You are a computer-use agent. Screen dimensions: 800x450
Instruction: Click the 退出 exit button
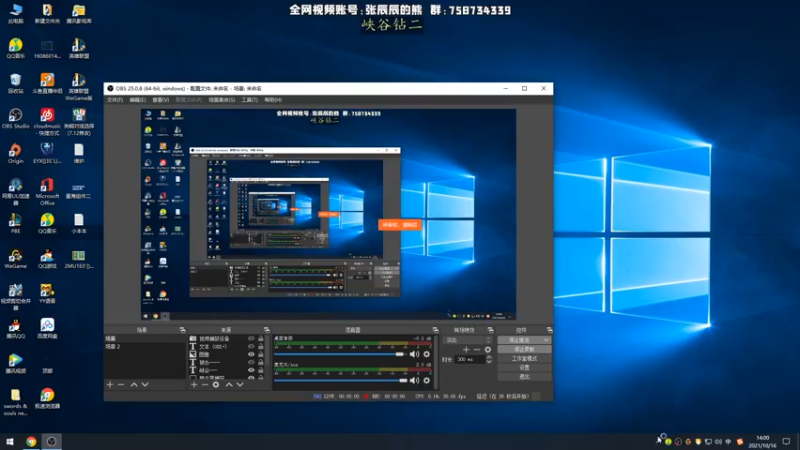pos(524,377)
